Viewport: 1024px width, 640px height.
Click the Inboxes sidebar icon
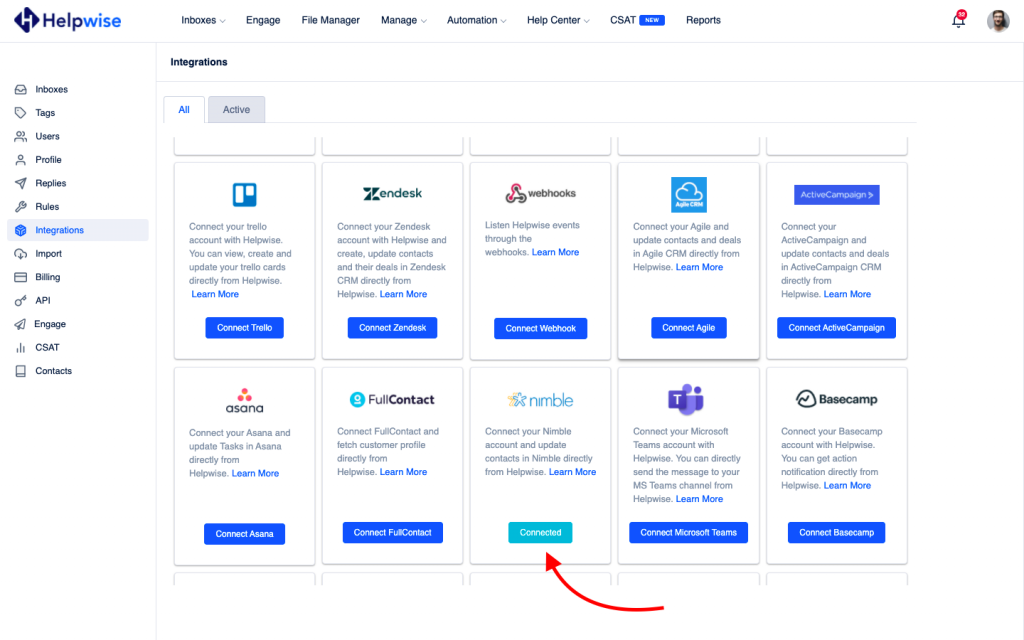(21, 89)
